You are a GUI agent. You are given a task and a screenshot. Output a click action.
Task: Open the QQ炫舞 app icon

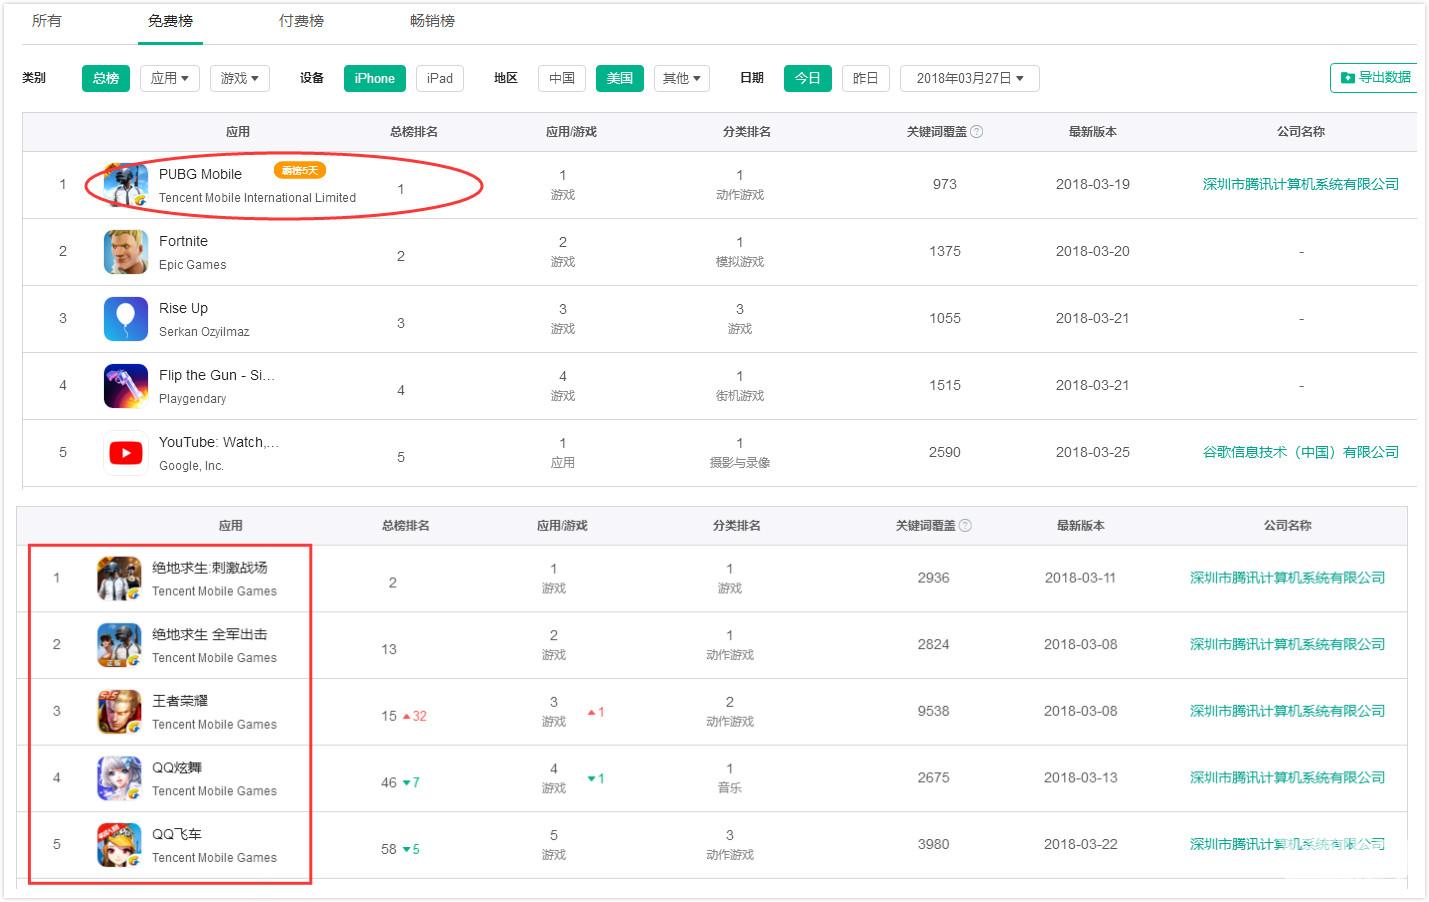(119, 778)
